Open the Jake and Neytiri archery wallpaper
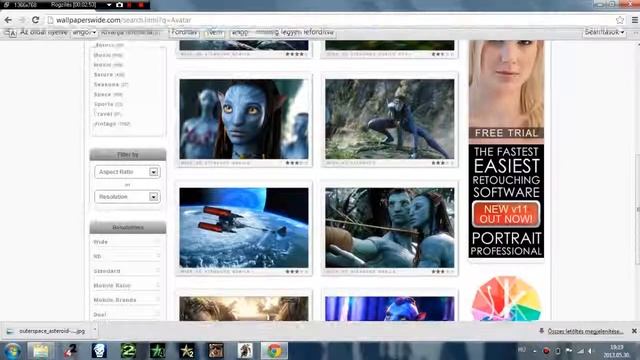The height and width of the screenshot is (360, 640). tap(389, 228)
